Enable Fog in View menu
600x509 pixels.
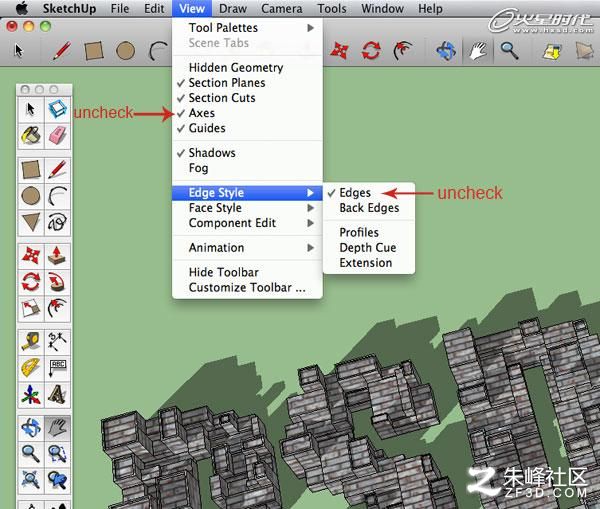coord(247,168)
